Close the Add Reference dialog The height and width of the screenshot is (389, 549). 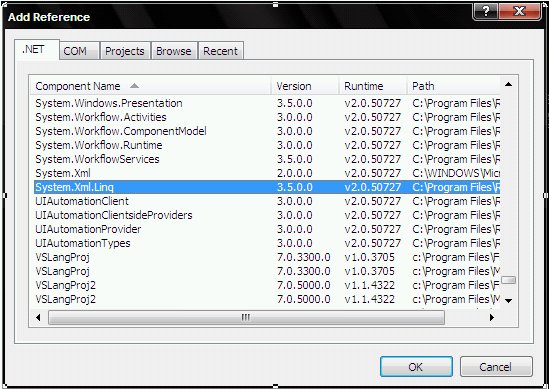pyautogui.click(x=520, y=12)
